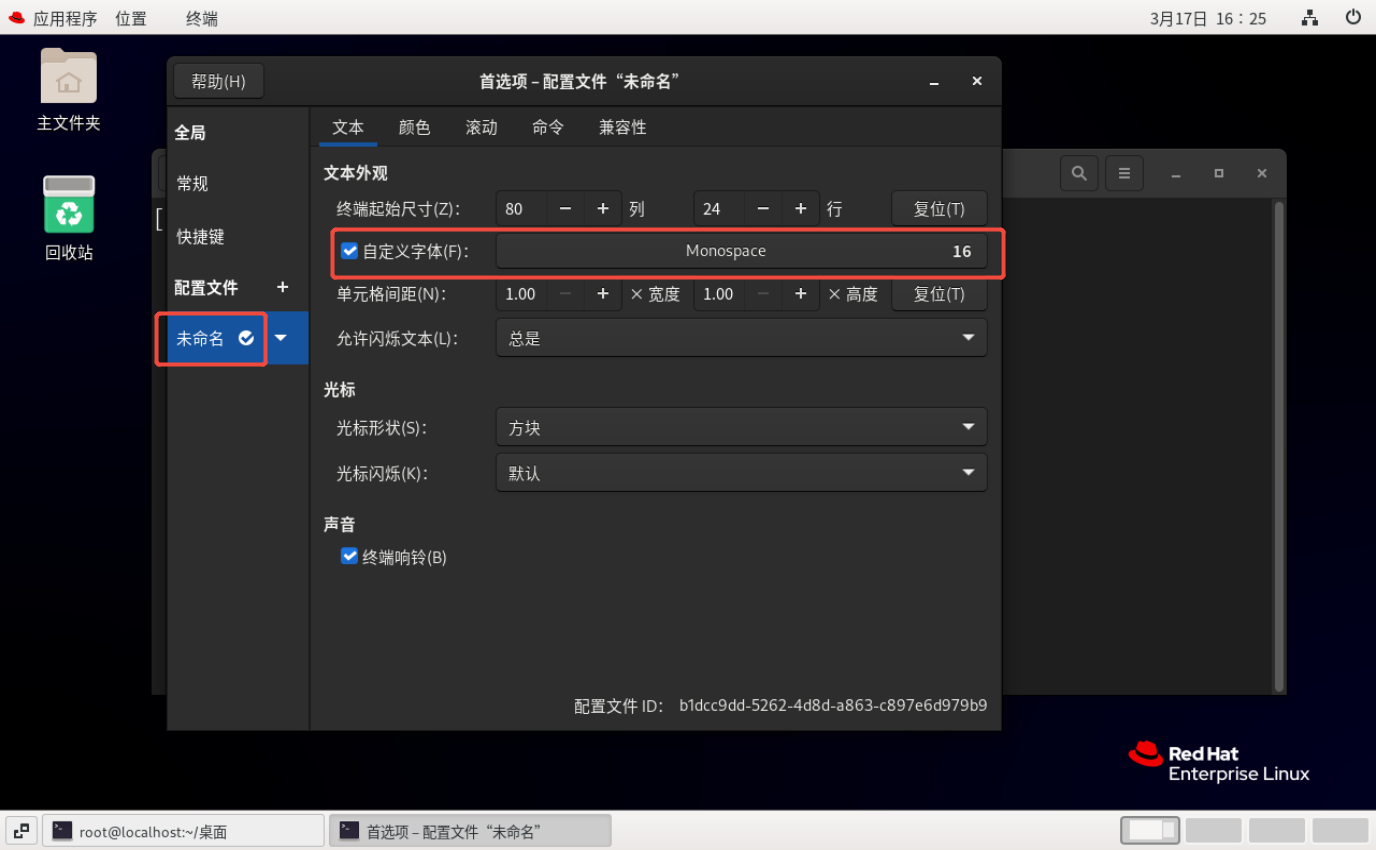
Task: Click the 帮助(H) button
Action: pos(218,81)
